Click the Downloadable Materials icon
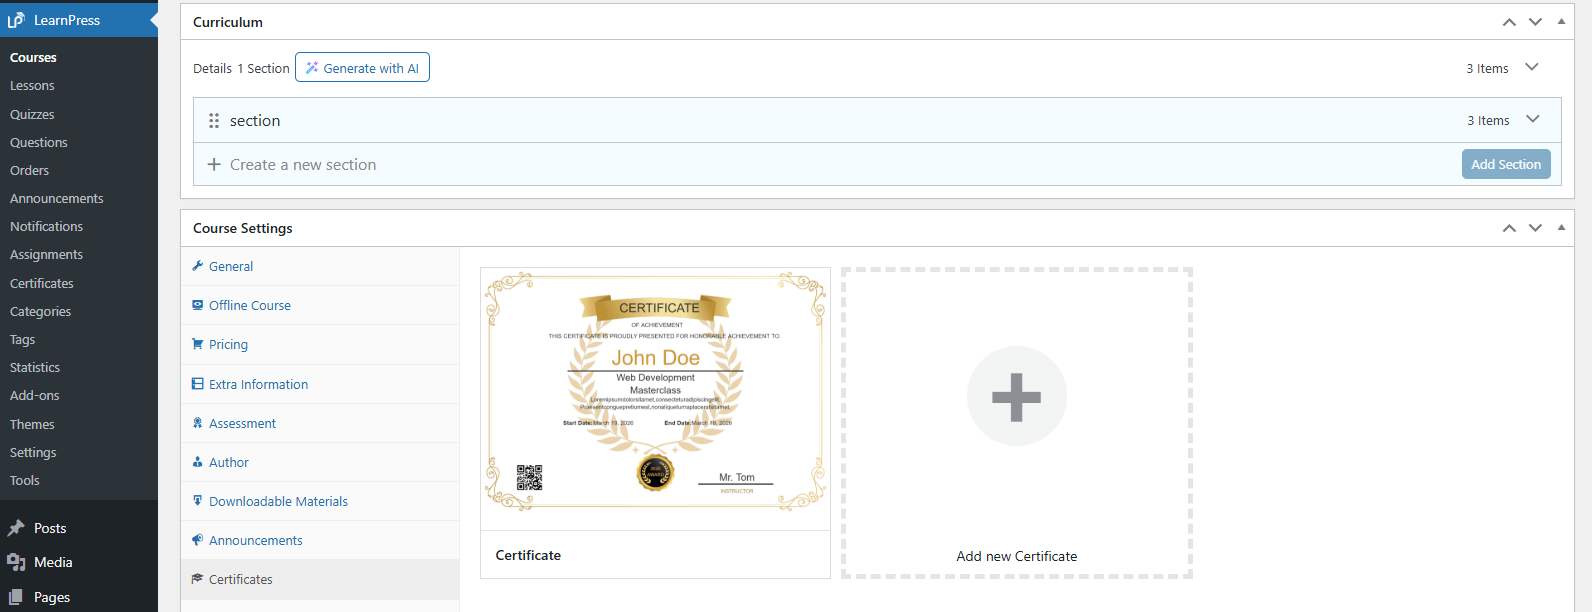The image size is (1592, 612). pyautogui.click(x=198, y=501)
